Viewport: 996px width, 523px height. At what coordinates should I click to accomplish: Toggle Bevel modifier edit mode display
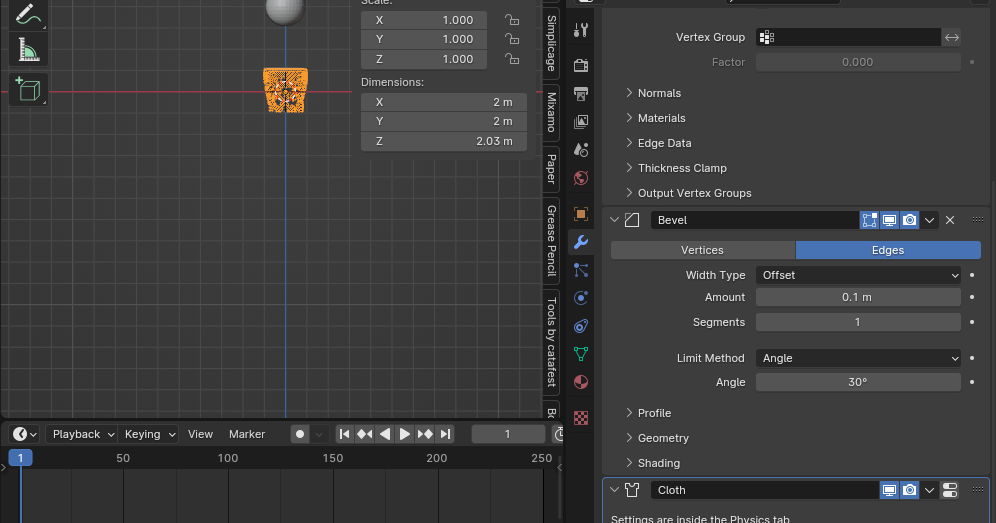(869, 220)
